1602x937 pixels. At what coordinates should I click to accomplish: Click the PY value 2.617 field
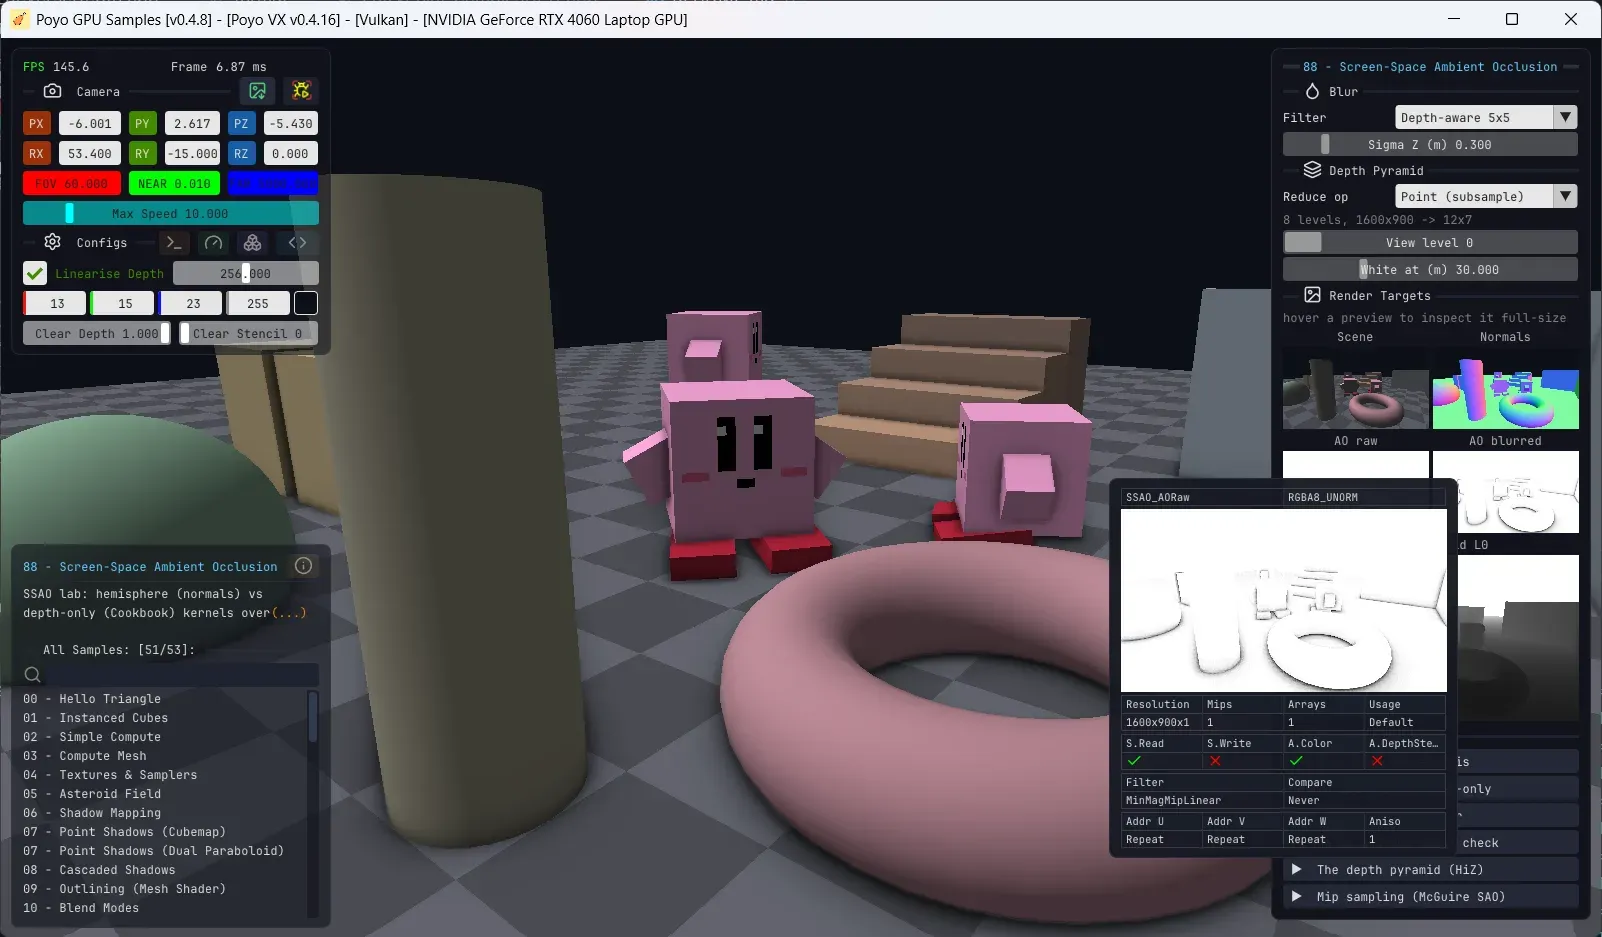(192, 124)
